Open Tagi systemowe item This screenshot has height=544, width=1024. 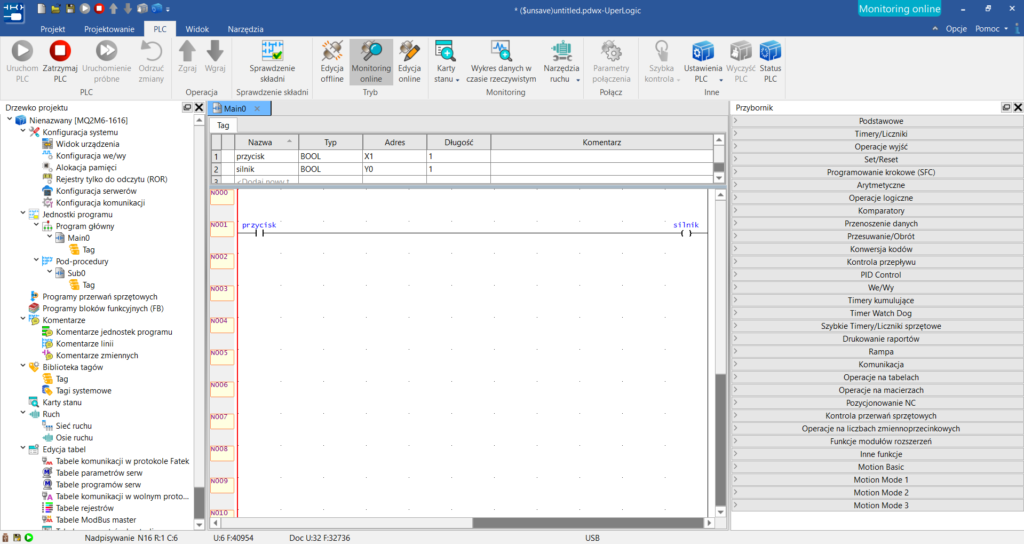[x=84, y=391]
